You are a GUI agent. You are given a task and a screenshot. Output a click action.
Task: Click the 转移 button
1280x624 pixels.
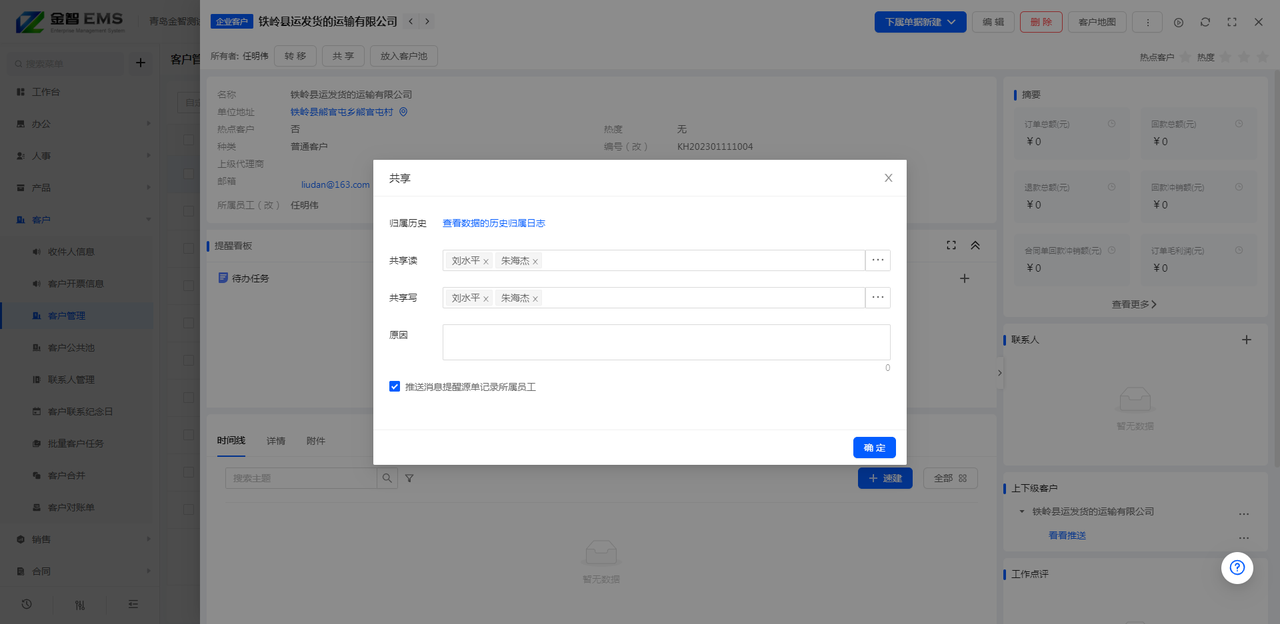coord(296,56)
